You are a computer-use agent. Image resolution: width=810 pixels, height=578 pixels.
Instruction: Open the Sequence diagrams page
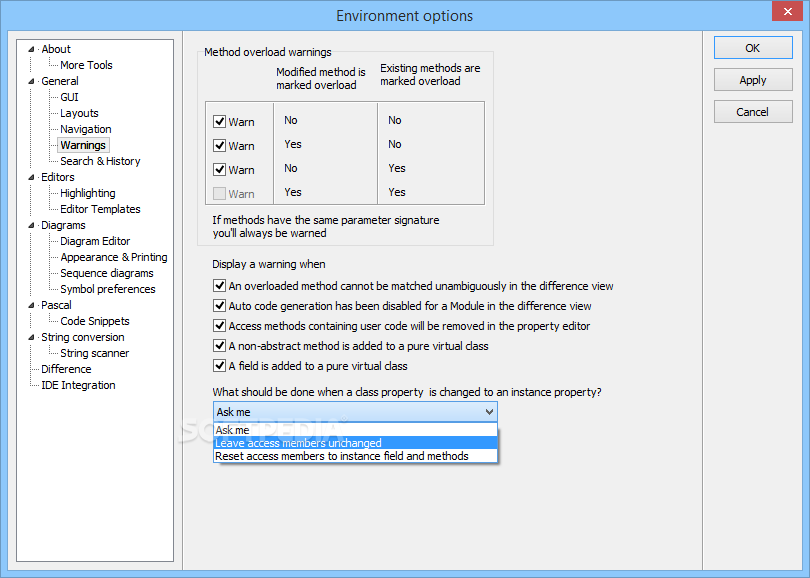click(107, 273)
